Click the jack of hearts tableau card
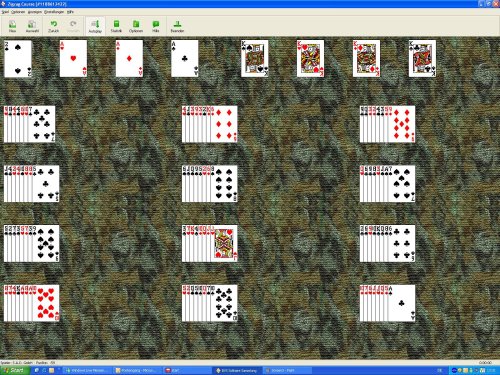 coord(224,243)
